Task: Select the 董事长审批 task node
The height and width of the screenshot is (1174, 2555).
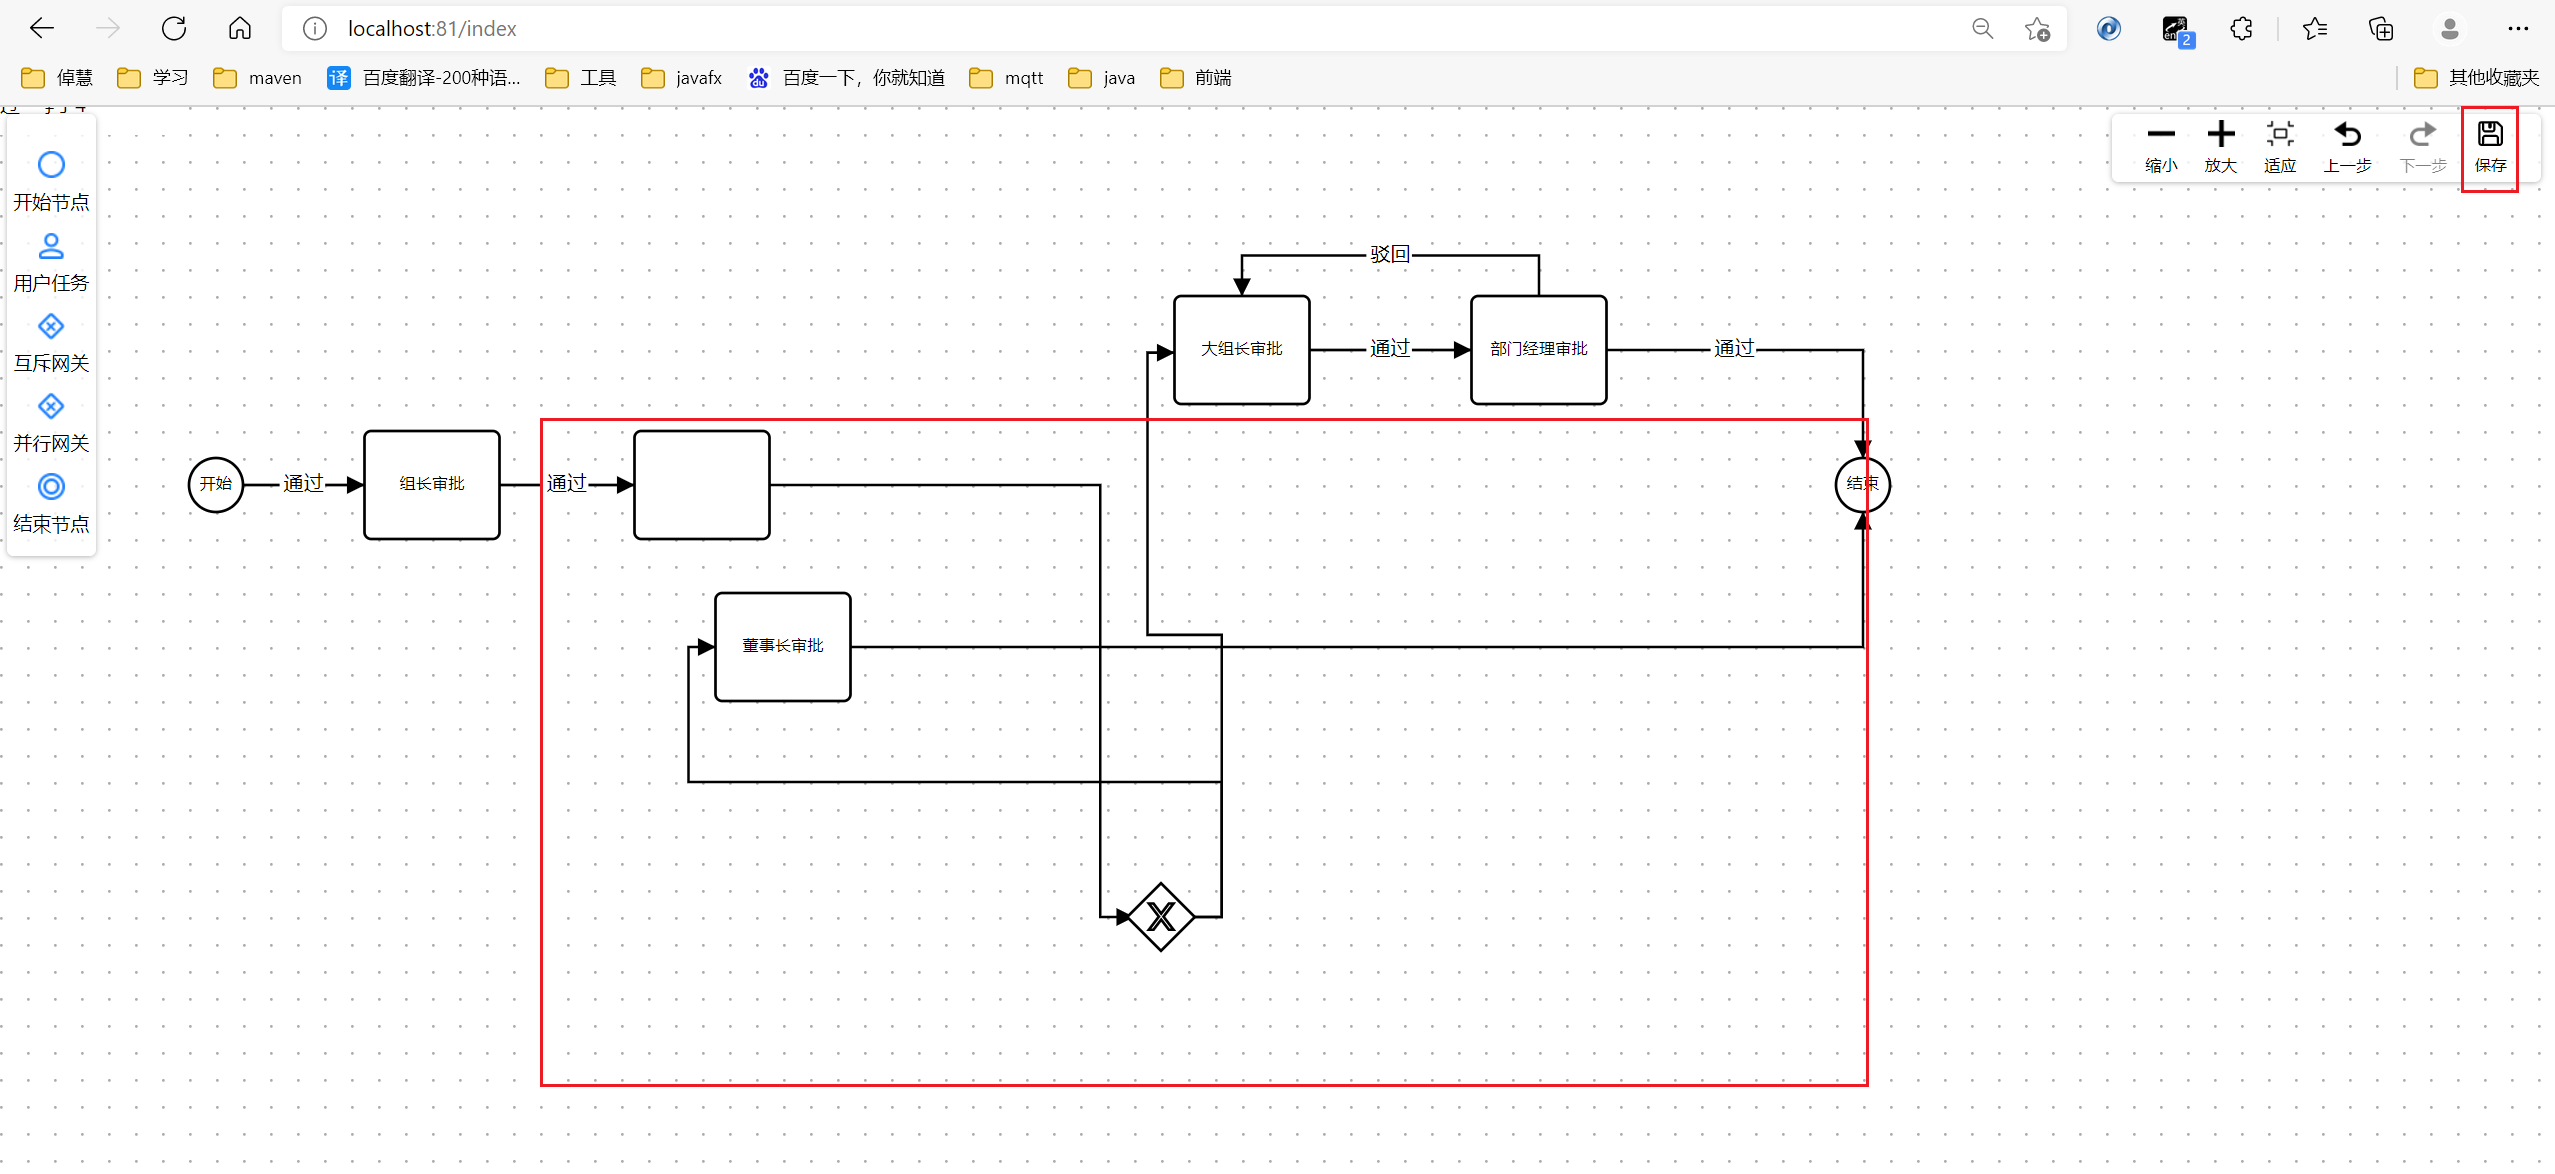Action: click(x=781, y=646)
